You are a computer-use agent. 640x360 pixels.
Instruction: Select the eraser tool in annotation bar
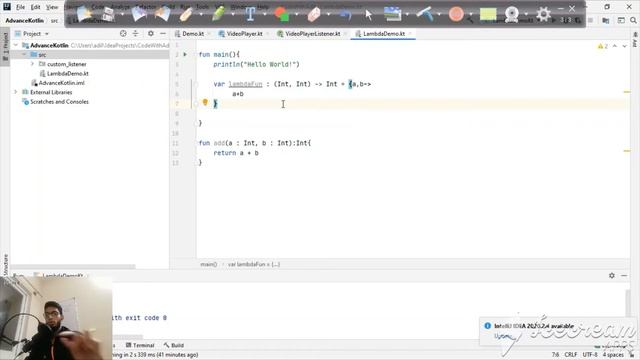coord(313,14)
